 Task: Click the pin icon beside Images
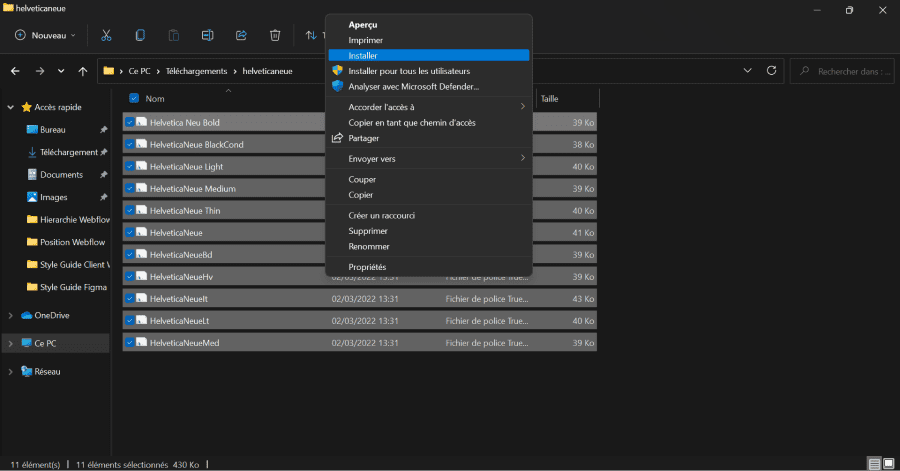pos(104,197)
